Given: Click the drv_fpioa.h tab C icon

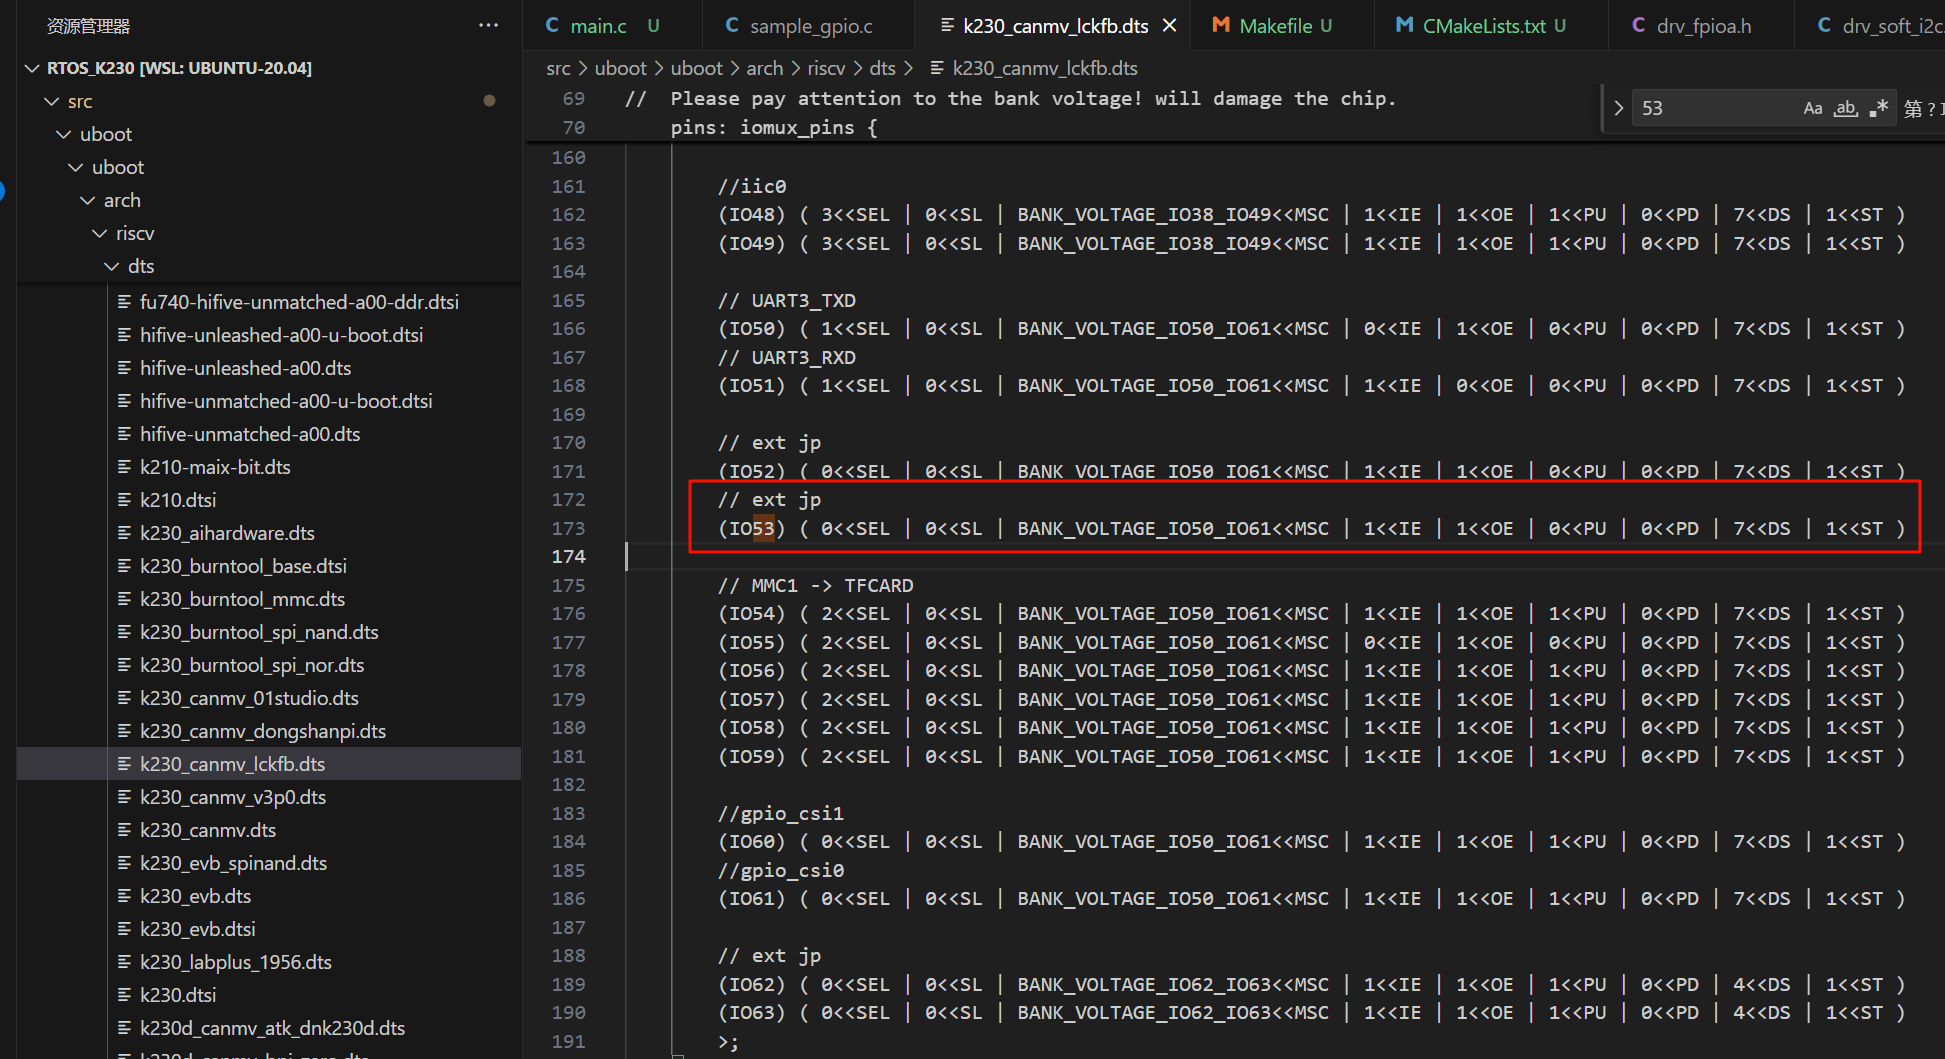Looking at the screenshot, I should coord(1638,26).
